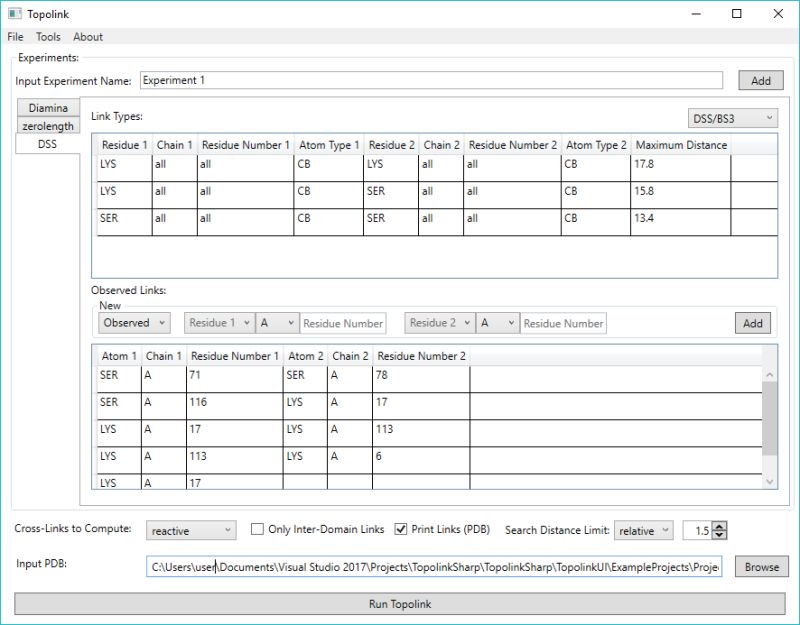The width and height of the screenshot is (800, 625).
Task: Open the Tools menu
Action: point(48,37)
